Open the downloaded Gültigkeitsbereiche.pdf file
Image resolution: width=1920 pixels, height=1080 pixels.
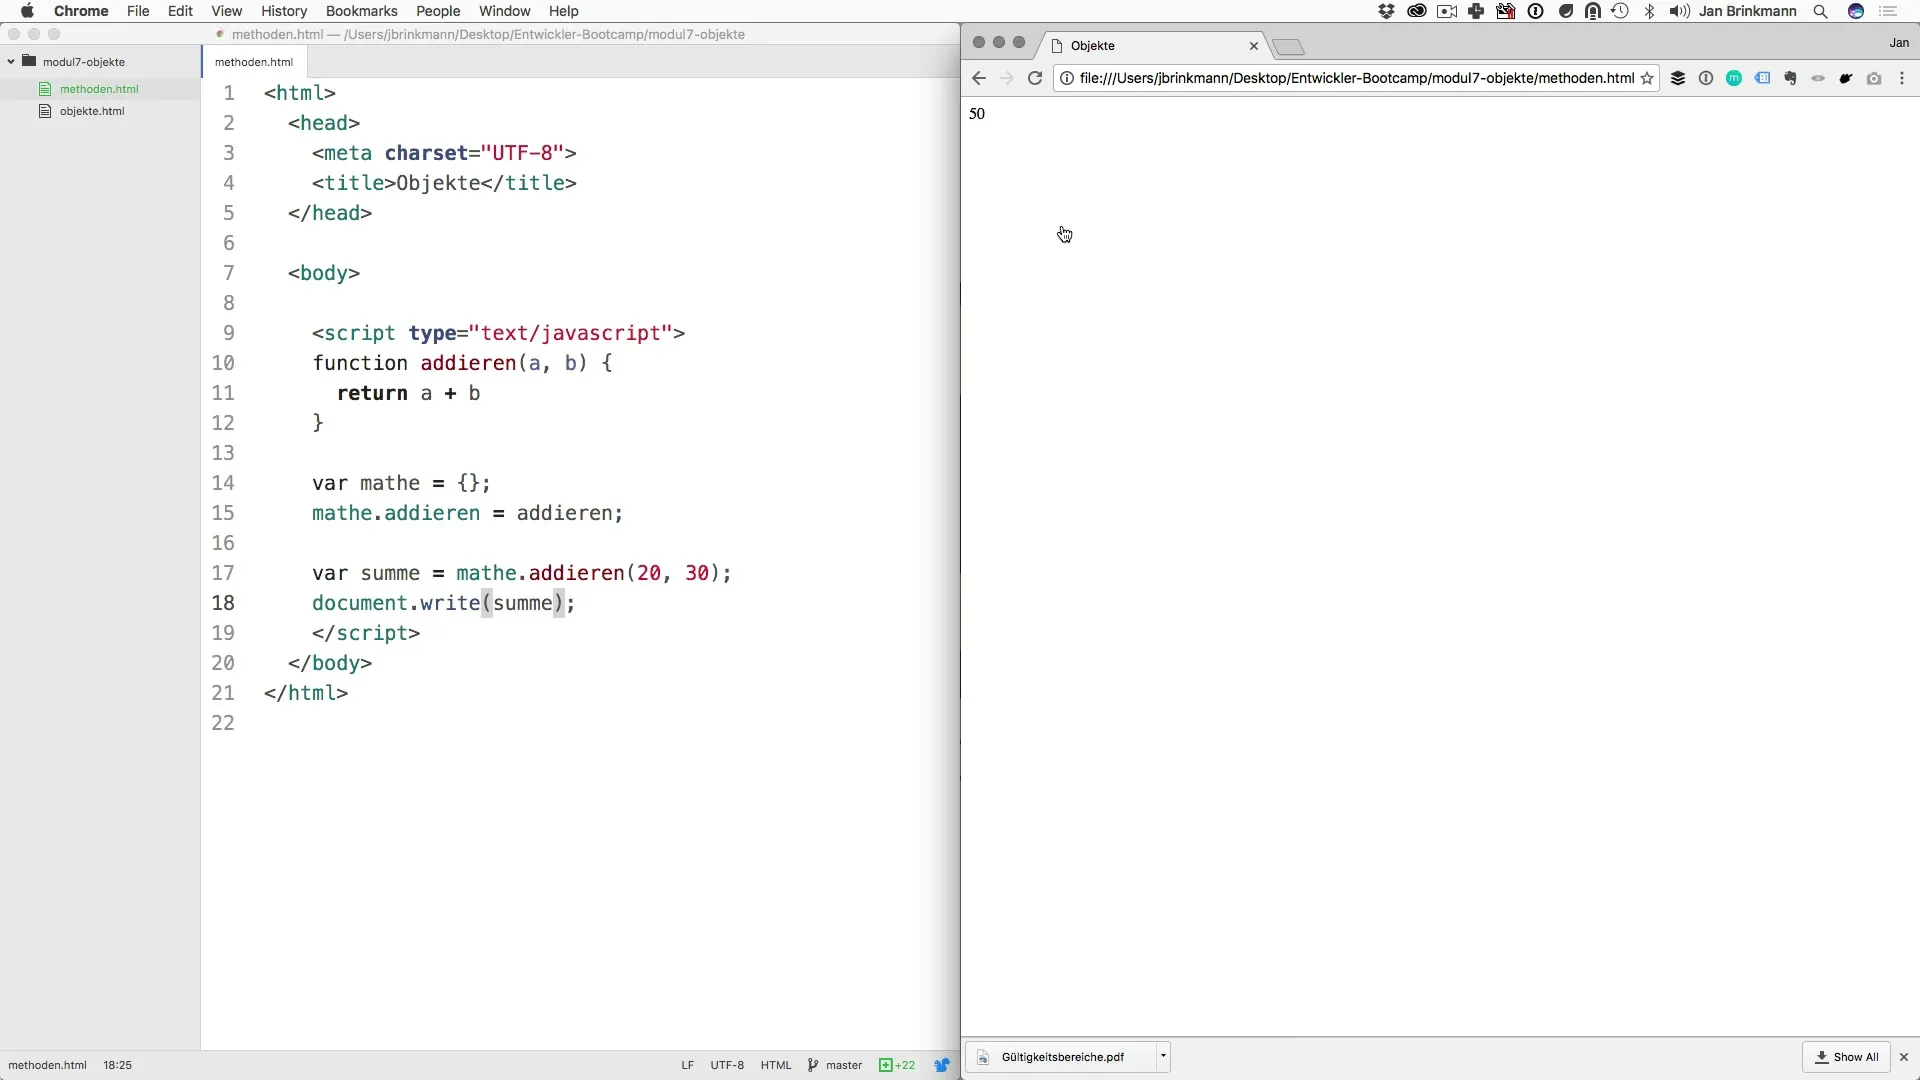pos(1062,1057)
